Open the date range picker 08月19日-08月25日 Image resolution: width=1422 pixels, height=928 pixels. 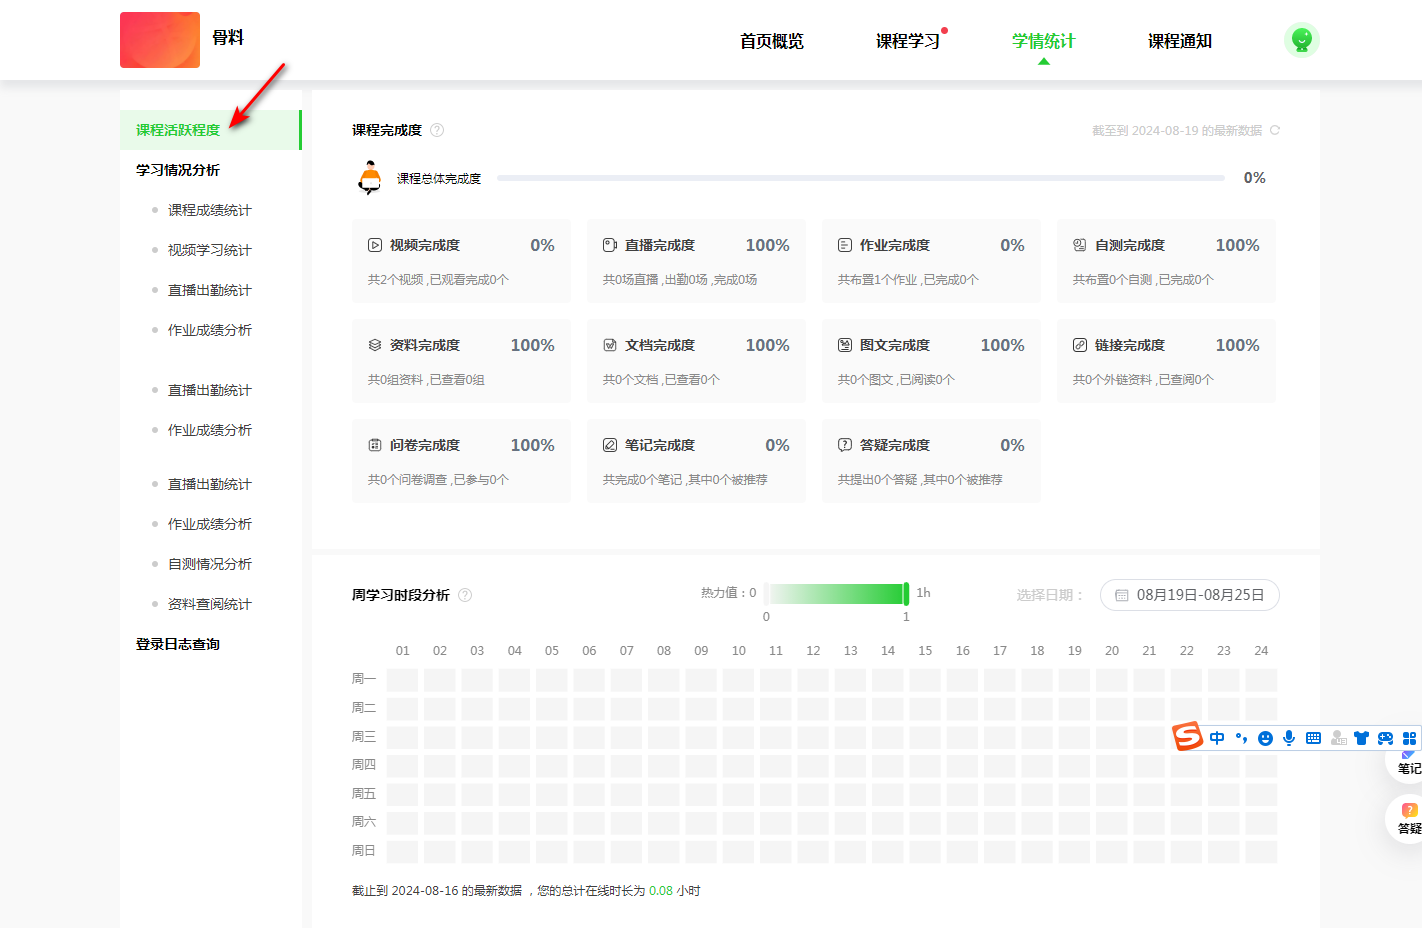[x=1189, y=595]
